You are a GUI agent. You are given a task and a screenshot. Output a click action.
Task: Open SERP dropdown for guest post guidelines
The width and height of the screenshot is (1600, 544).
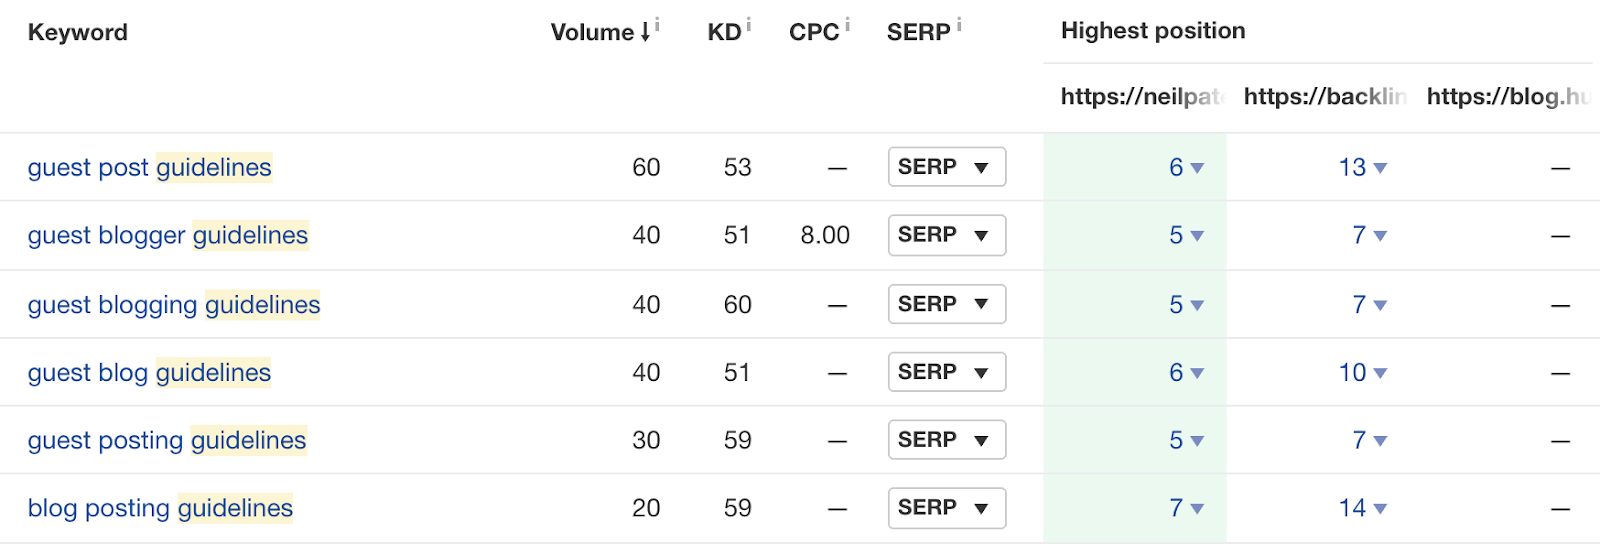pos(946,167)
